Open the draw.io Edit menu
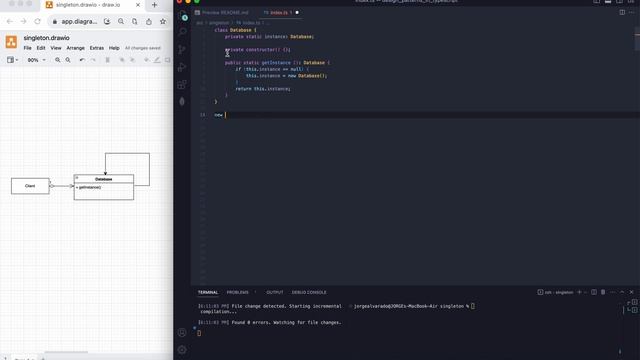640x360 pixels. click(x=41, y=48)
